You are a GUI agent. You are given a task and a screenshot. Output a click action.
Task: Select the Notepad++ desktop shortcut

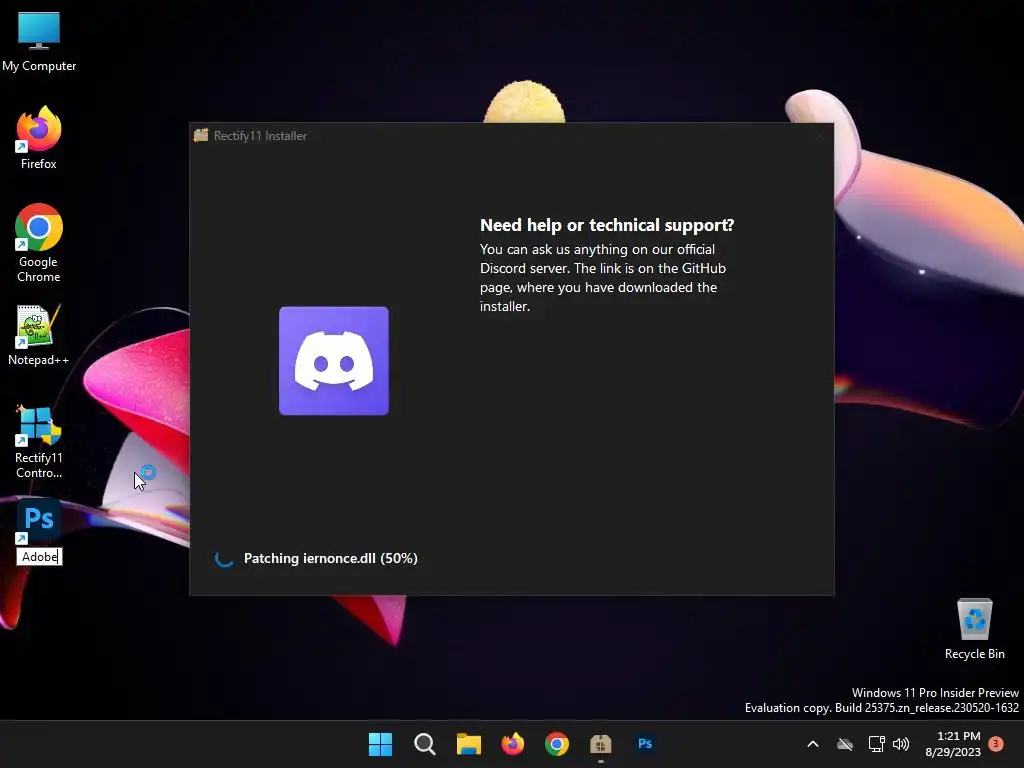coord(39,335)
